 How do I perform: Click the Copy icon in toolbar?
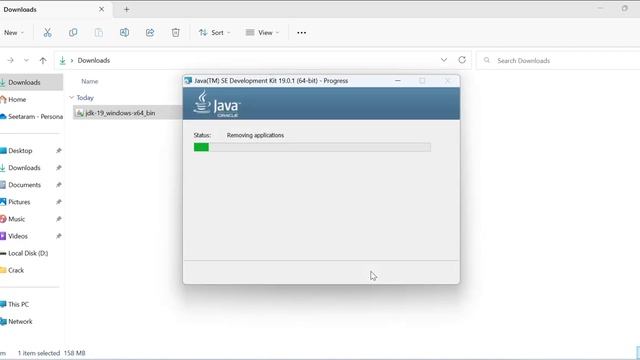click(73, 33)
